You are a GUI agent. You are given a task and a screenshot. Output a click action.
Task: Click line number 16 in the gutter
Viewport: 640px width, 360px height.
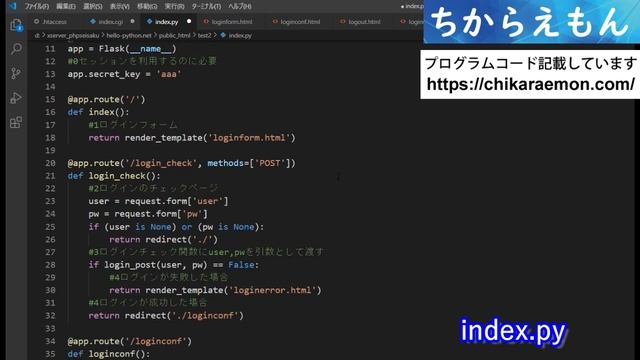pyautogui.click(x=50, y=112)
